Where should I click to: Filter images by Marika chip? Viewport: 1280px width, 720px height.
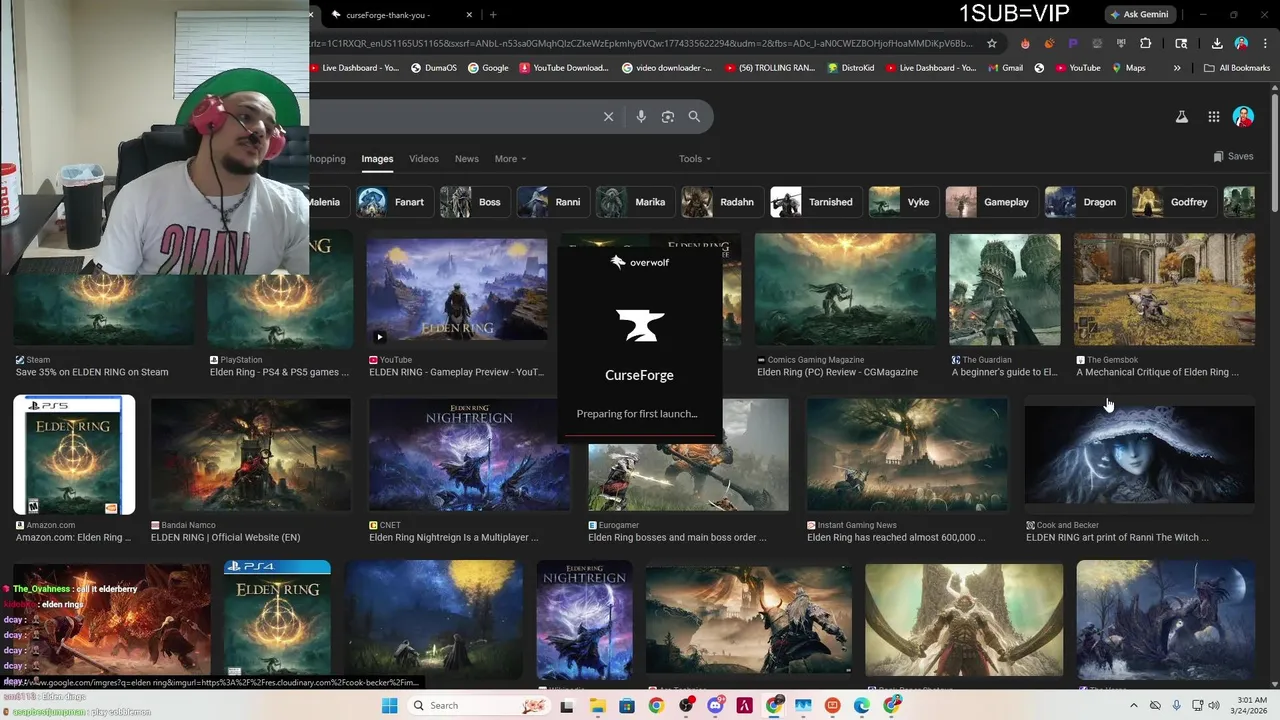point(634,202)
